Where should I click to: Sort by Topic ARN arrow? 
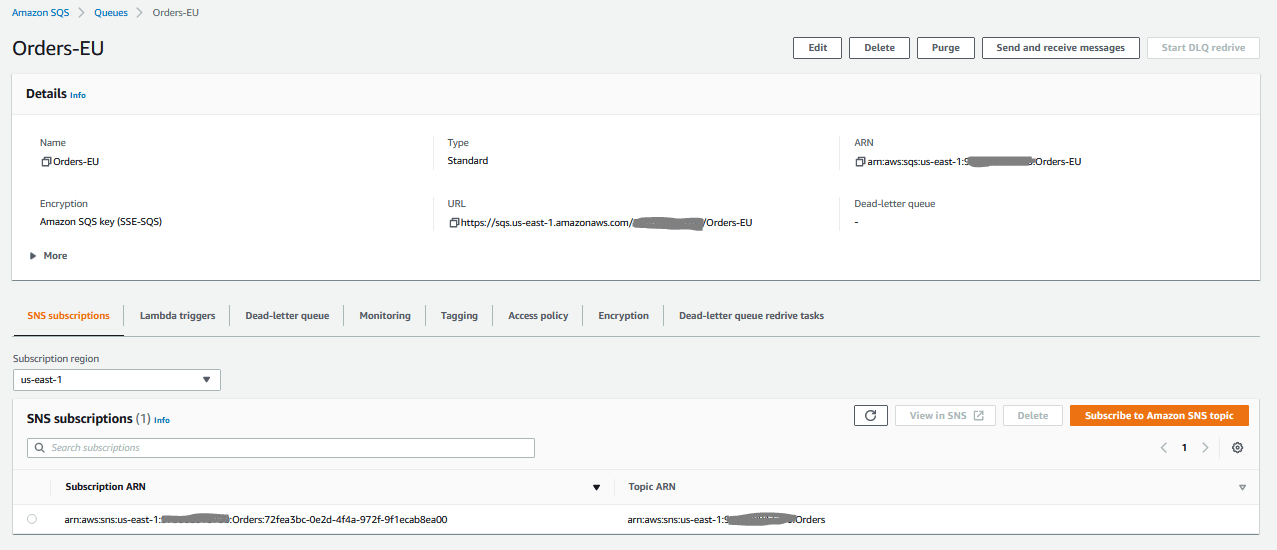[x=1243, y=488]
